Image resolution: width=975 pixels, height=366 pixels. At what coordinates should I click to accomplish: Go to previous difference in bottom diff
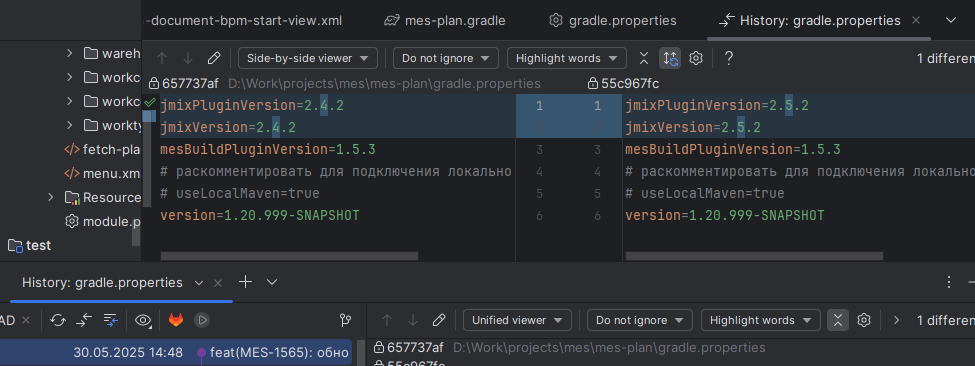[387, 321]
